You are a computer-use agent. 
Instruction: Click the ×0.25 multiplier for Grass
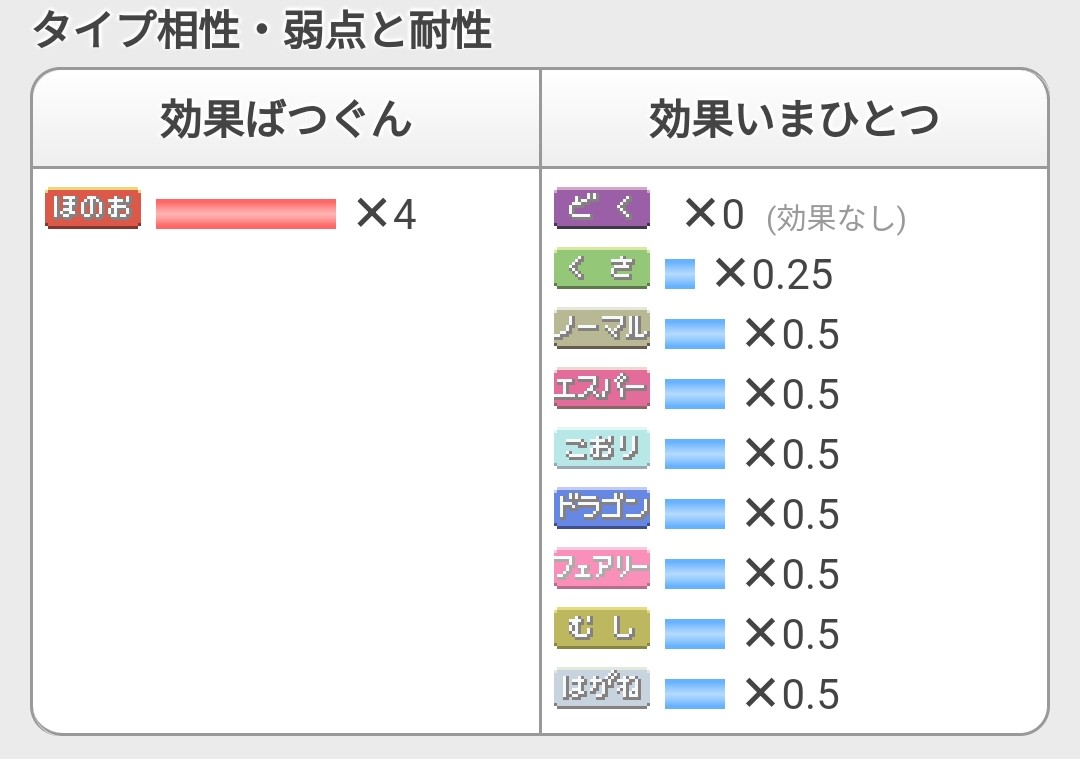click(774, 273)
